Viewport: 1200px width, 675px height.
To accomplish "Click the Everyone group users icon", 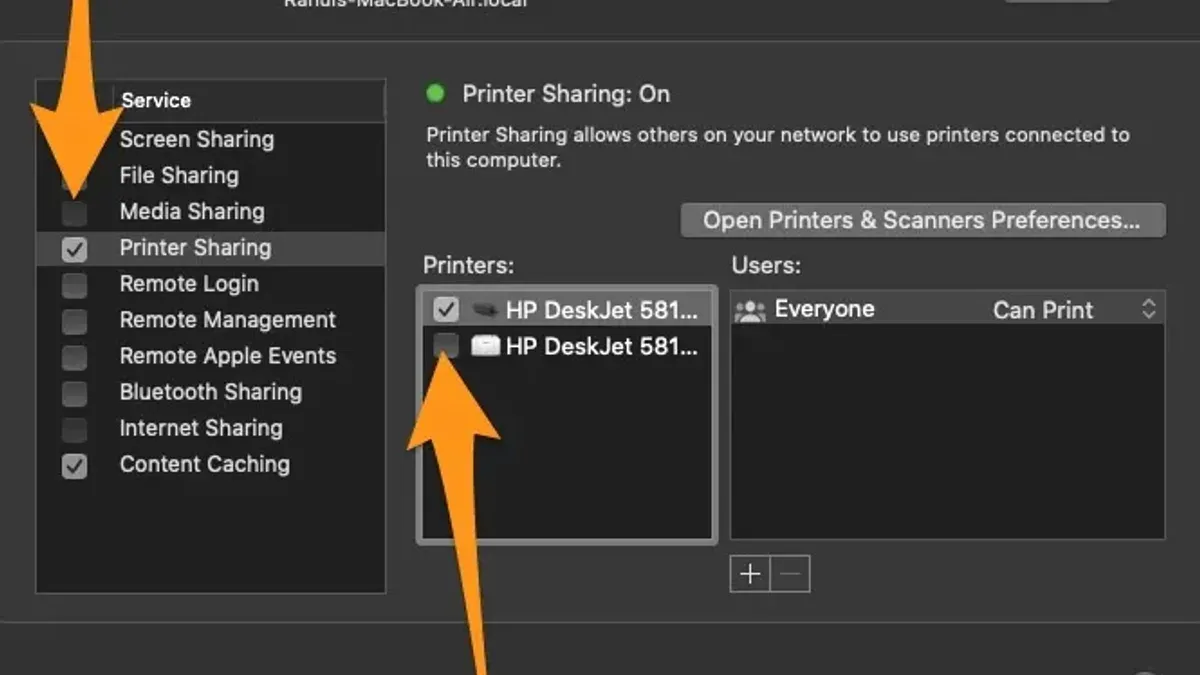I will pos(750,310).
